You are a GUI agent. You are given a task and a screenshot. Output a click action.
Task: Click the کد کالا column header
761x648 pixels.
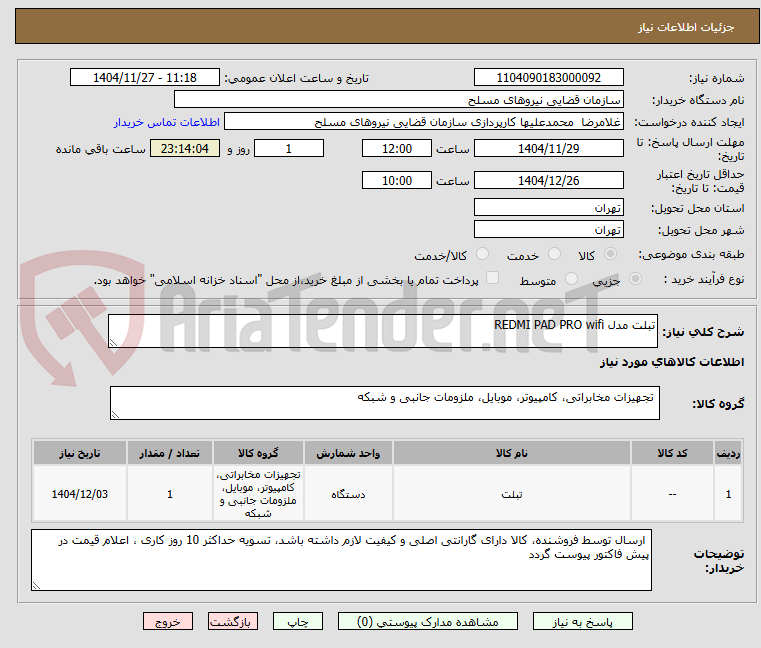672,453
